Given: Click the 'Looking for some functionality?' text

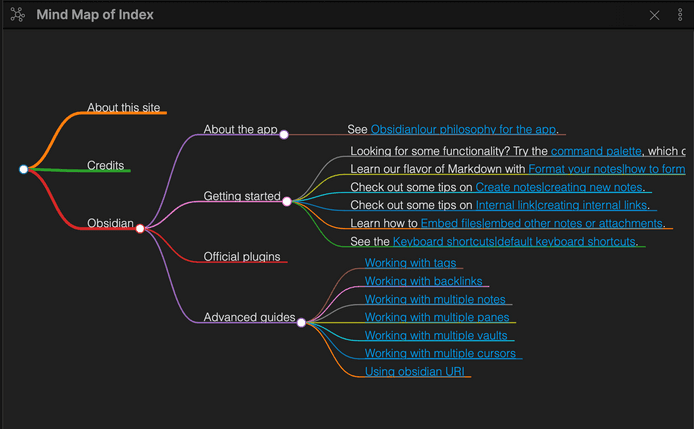Looking at the screenshot, I should tap(430, 151).
